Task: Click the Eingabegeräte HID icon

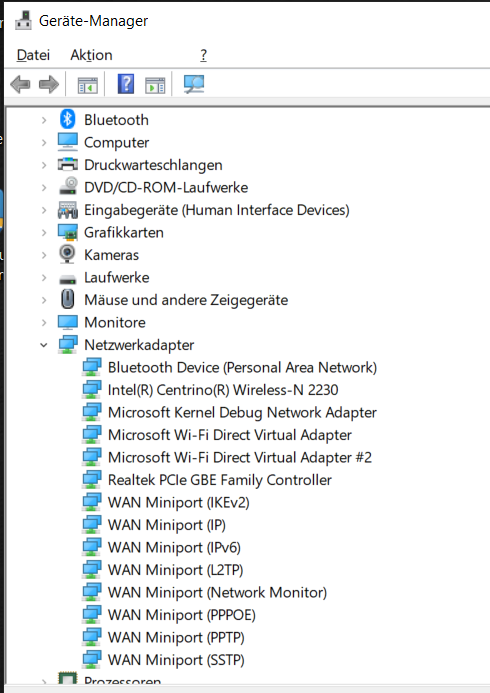Action: tap(68, 210)
